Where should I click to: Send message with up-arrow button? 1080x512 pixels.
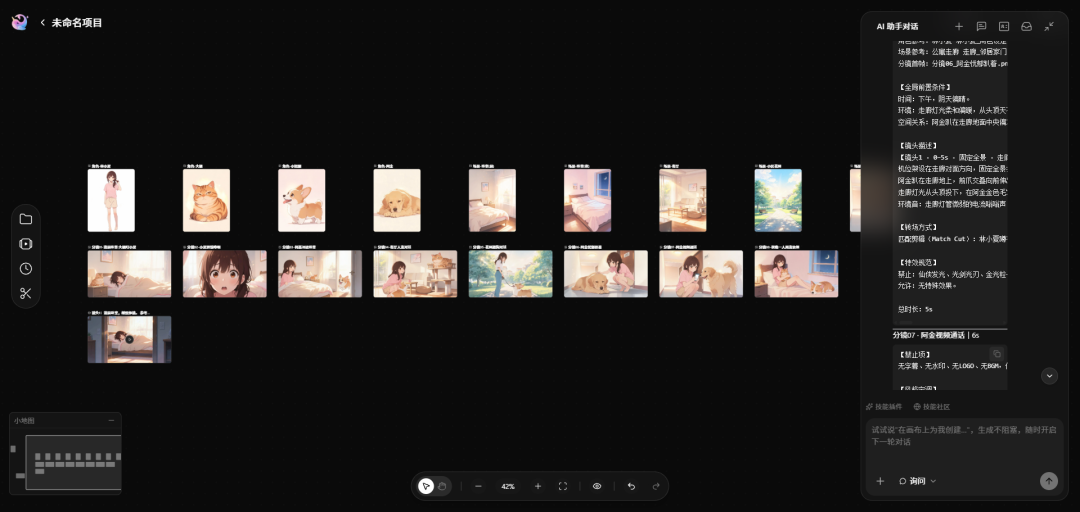click(1048, 481)
